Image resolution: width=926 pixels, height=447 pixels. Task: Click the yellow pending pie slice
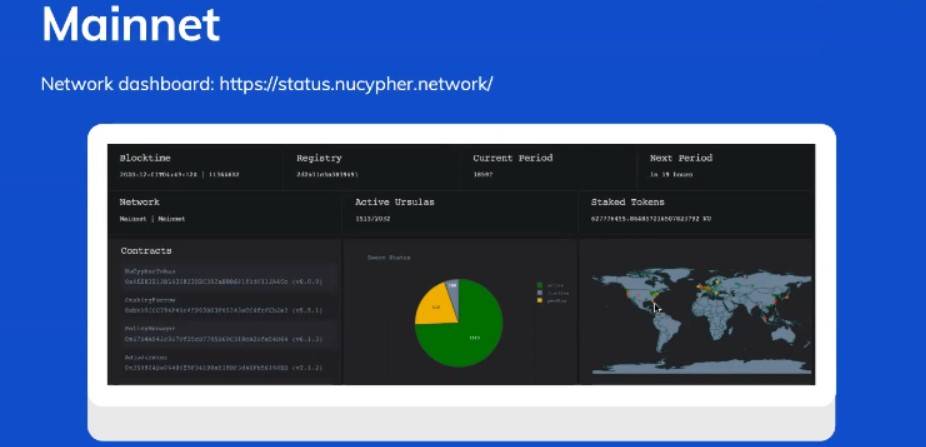pos(436,306)
